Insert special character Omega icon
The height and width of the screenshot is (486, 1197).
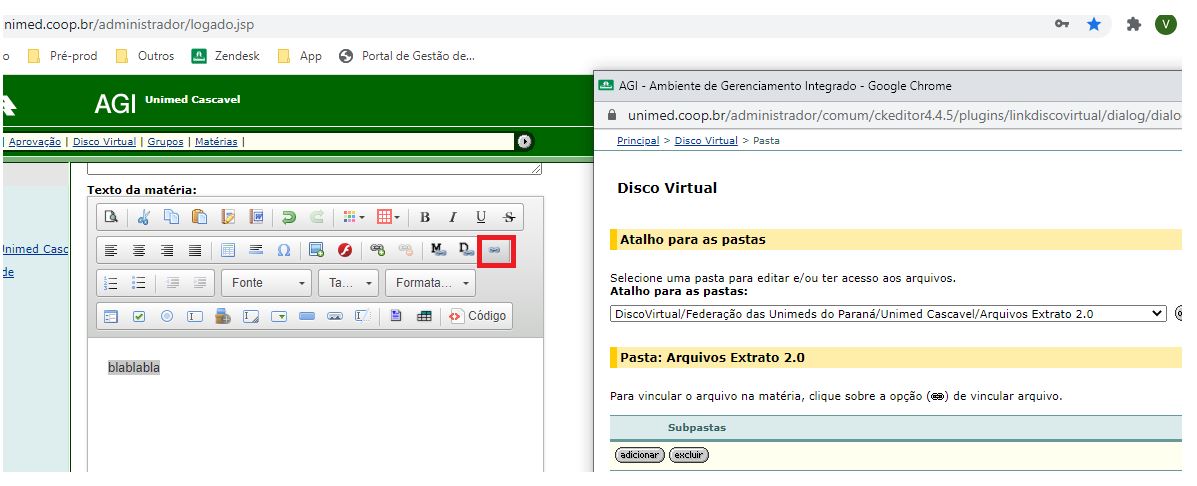click(x=284, y=250)
